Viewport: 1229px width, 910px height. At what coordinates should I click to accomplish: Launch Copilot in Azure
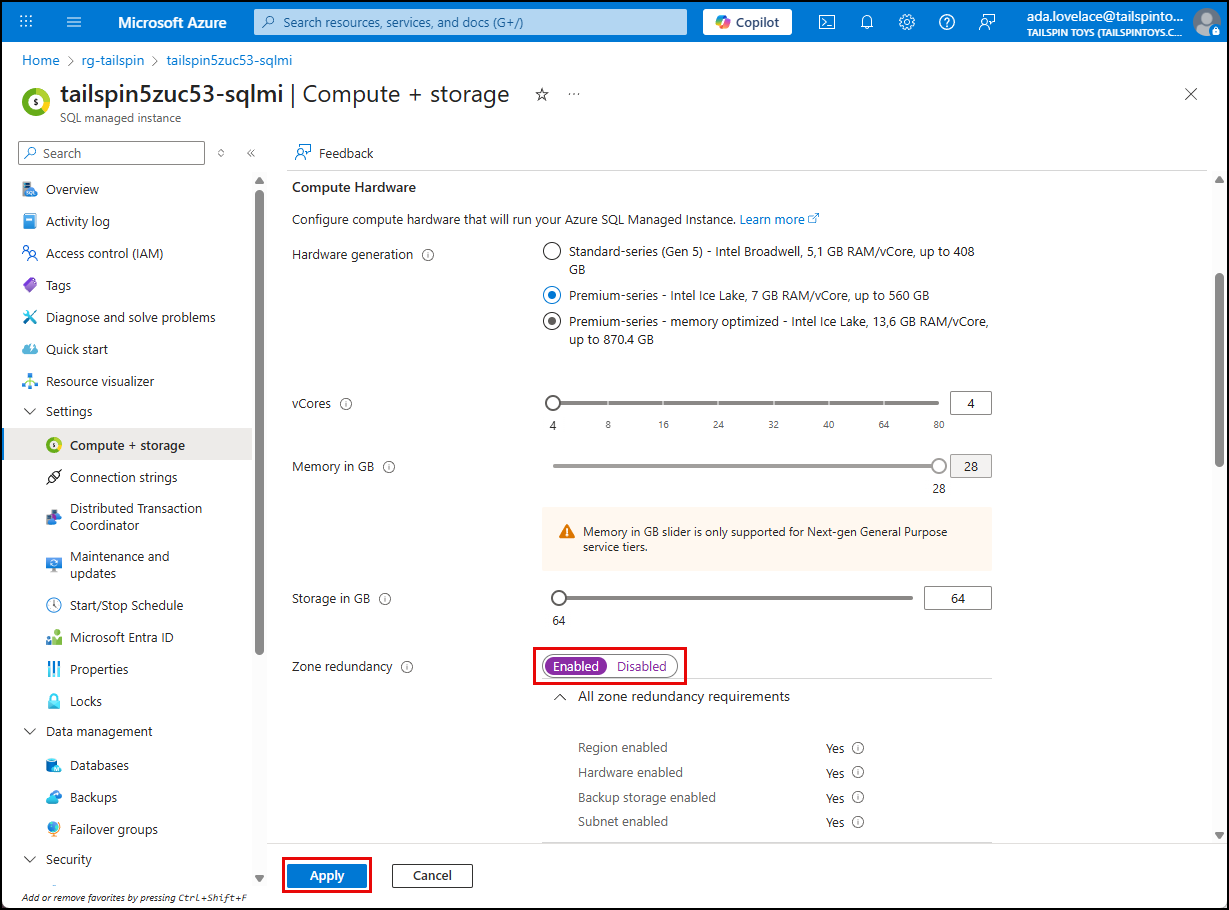746,21
